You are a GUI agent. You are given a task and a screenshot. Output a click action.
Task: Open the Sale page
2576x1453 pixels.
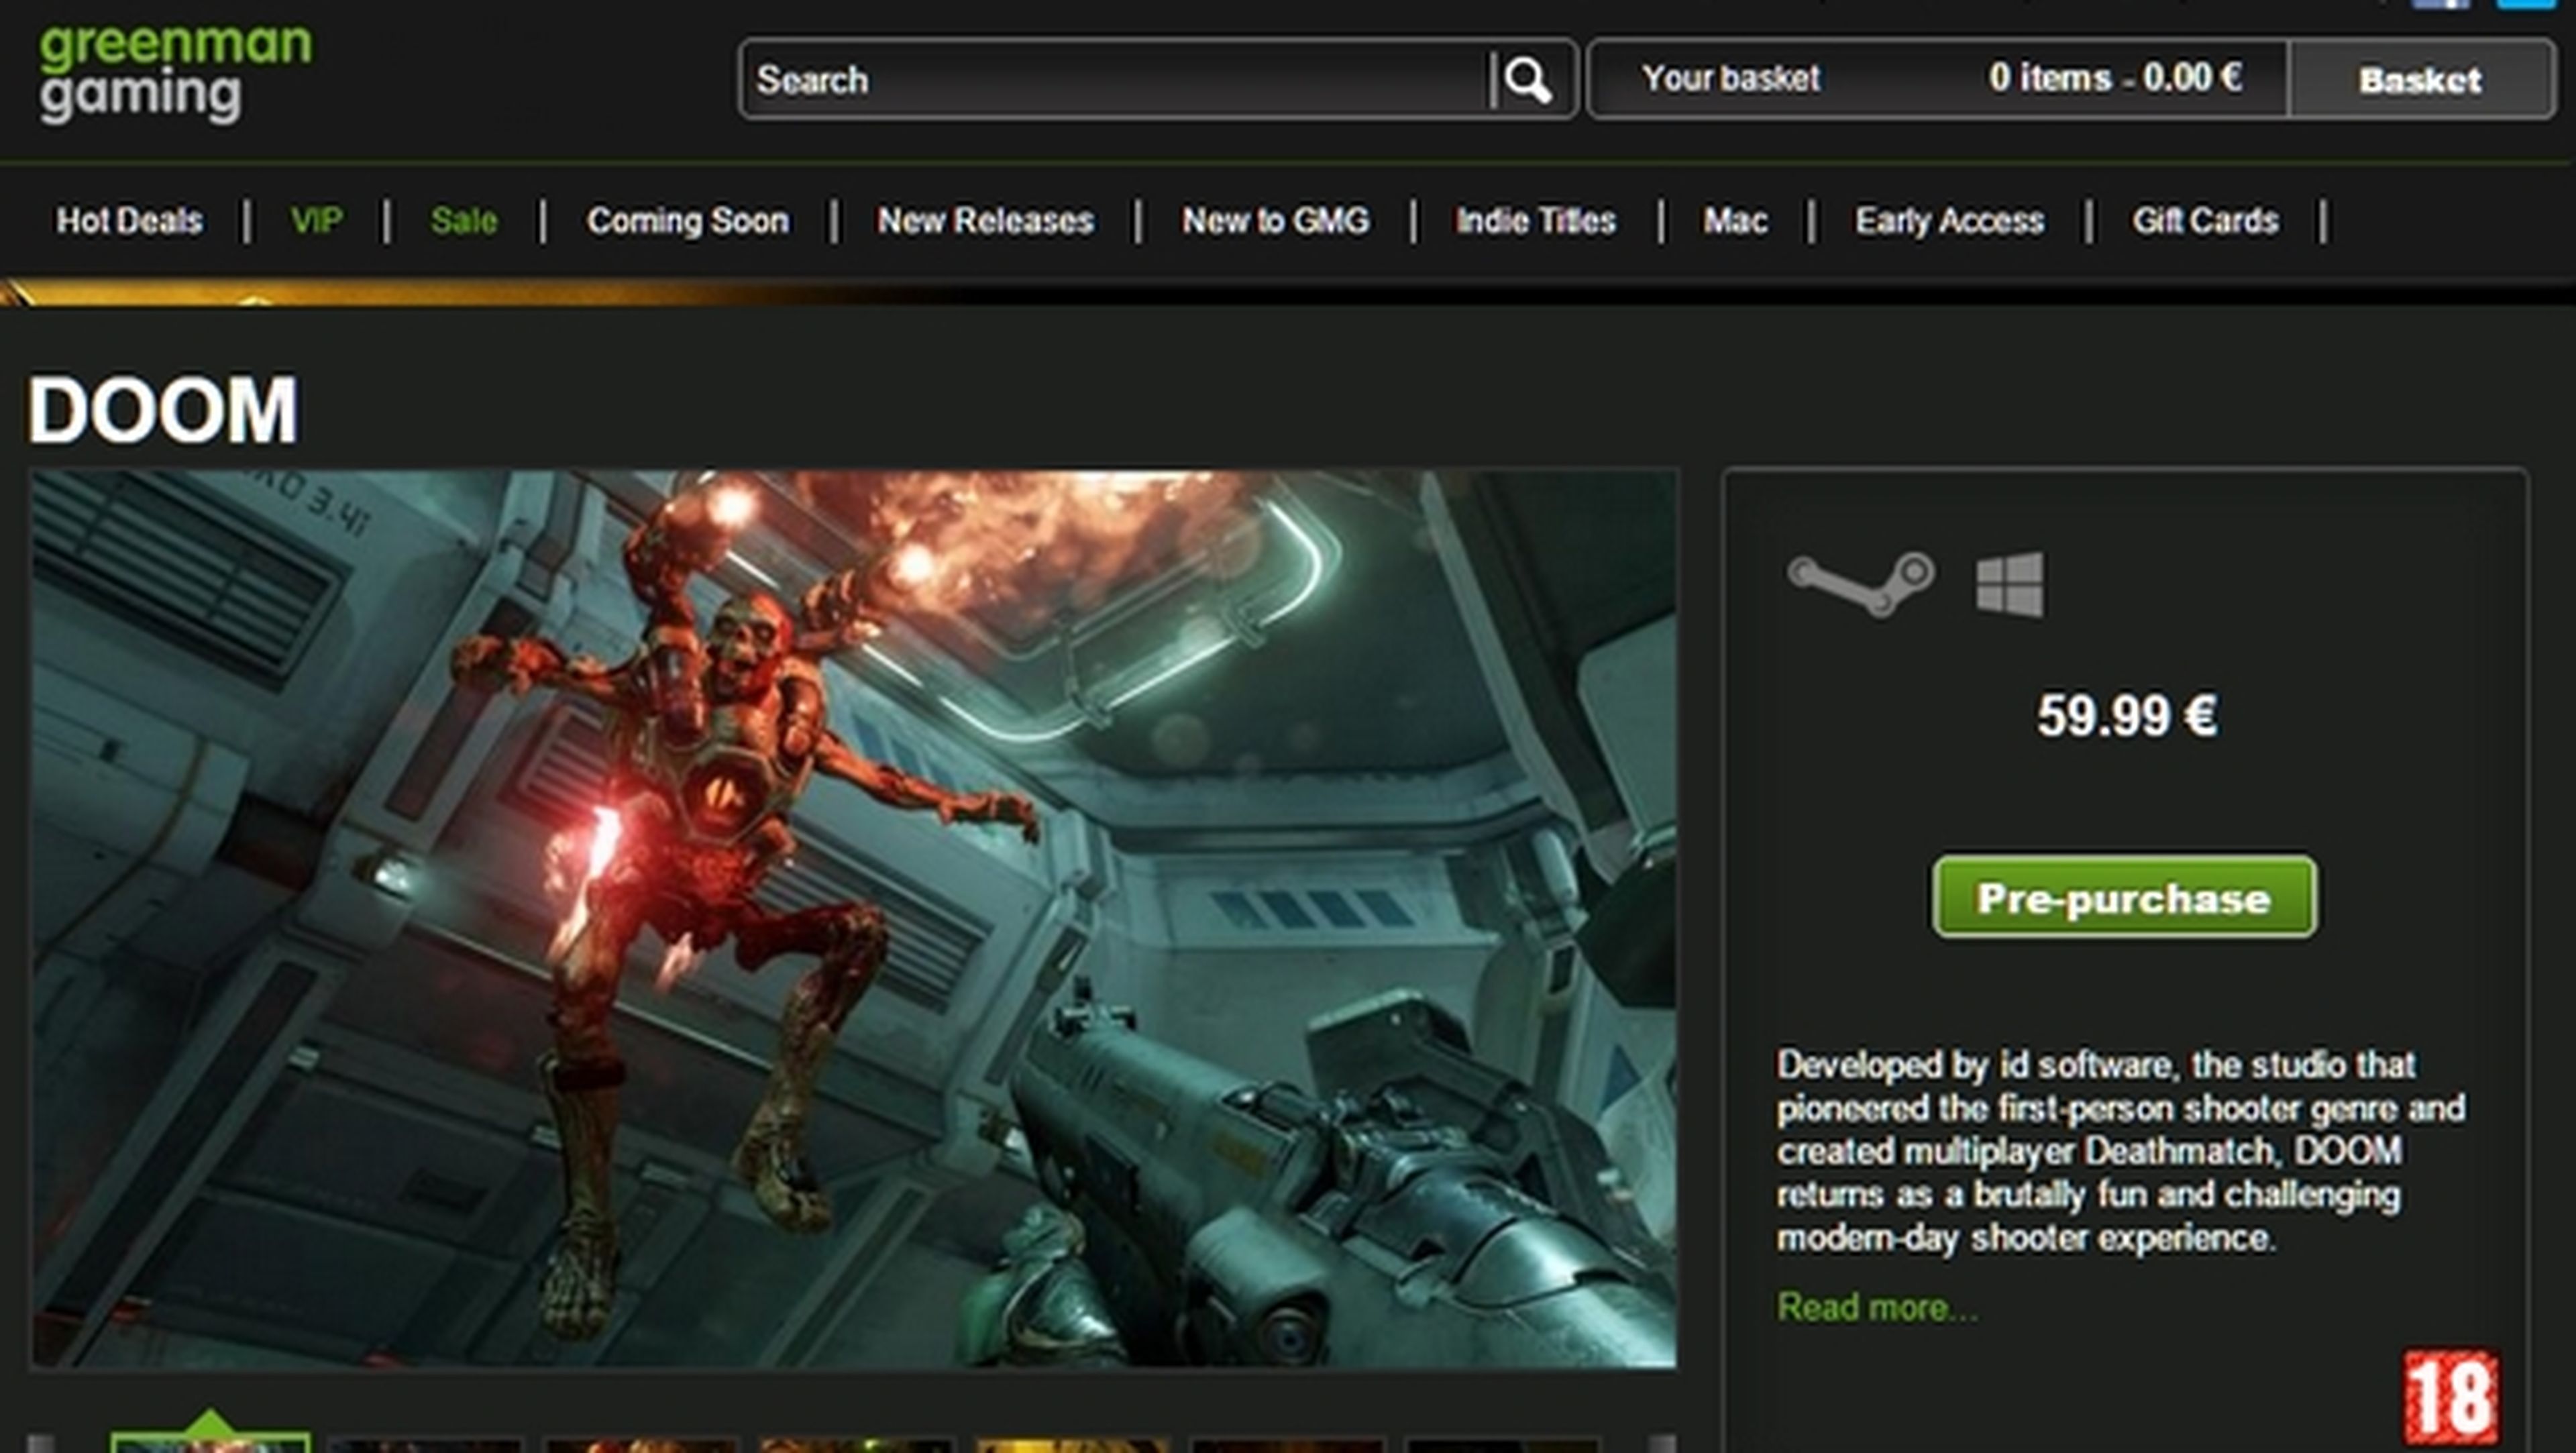point(464,220)
